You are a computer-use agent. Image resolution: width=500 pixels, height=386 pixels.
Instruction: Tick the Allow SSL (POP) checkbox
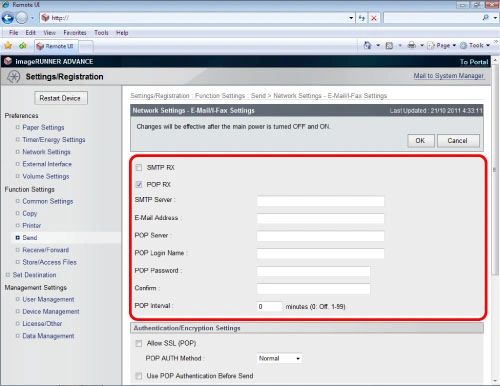(x=139, y=343)
